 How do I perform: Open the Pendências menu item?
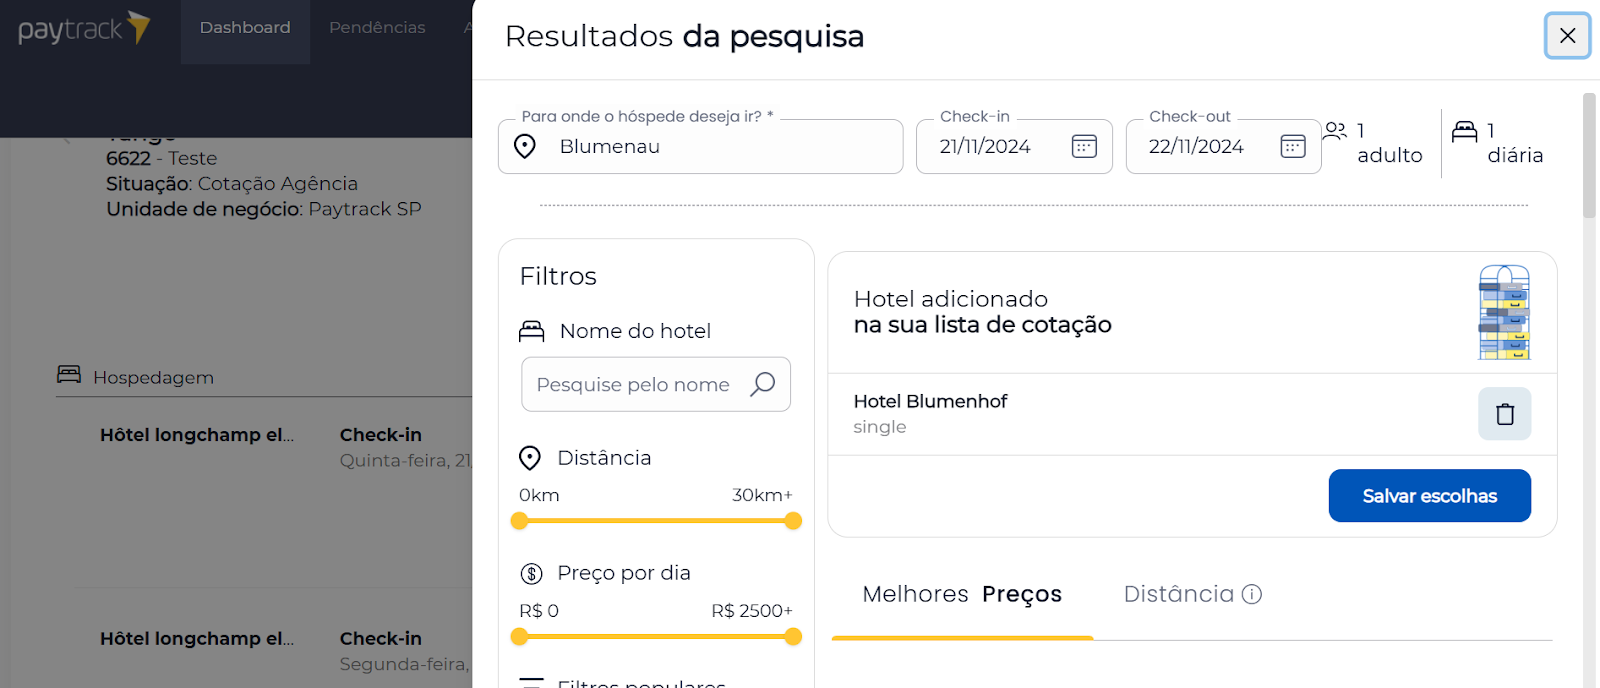(377, 28)
